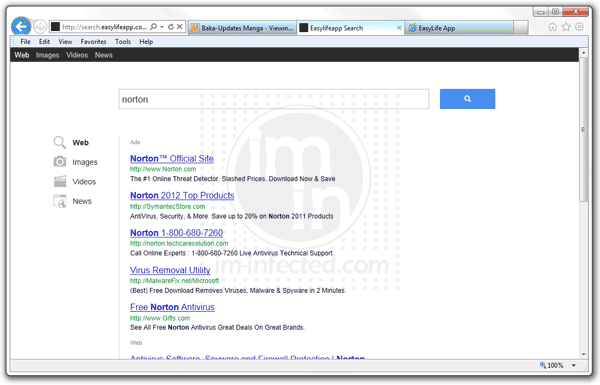Click the Web magnifier icon in sidebar
This screenshot has height=385, width=600.
tap(59, 142)
